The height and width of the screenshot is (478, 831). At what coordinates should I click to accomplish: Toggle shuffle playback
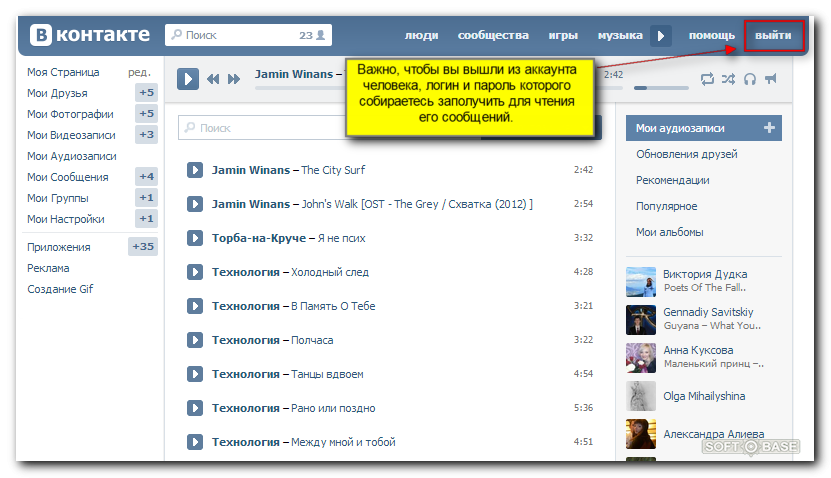coord(728,79)
